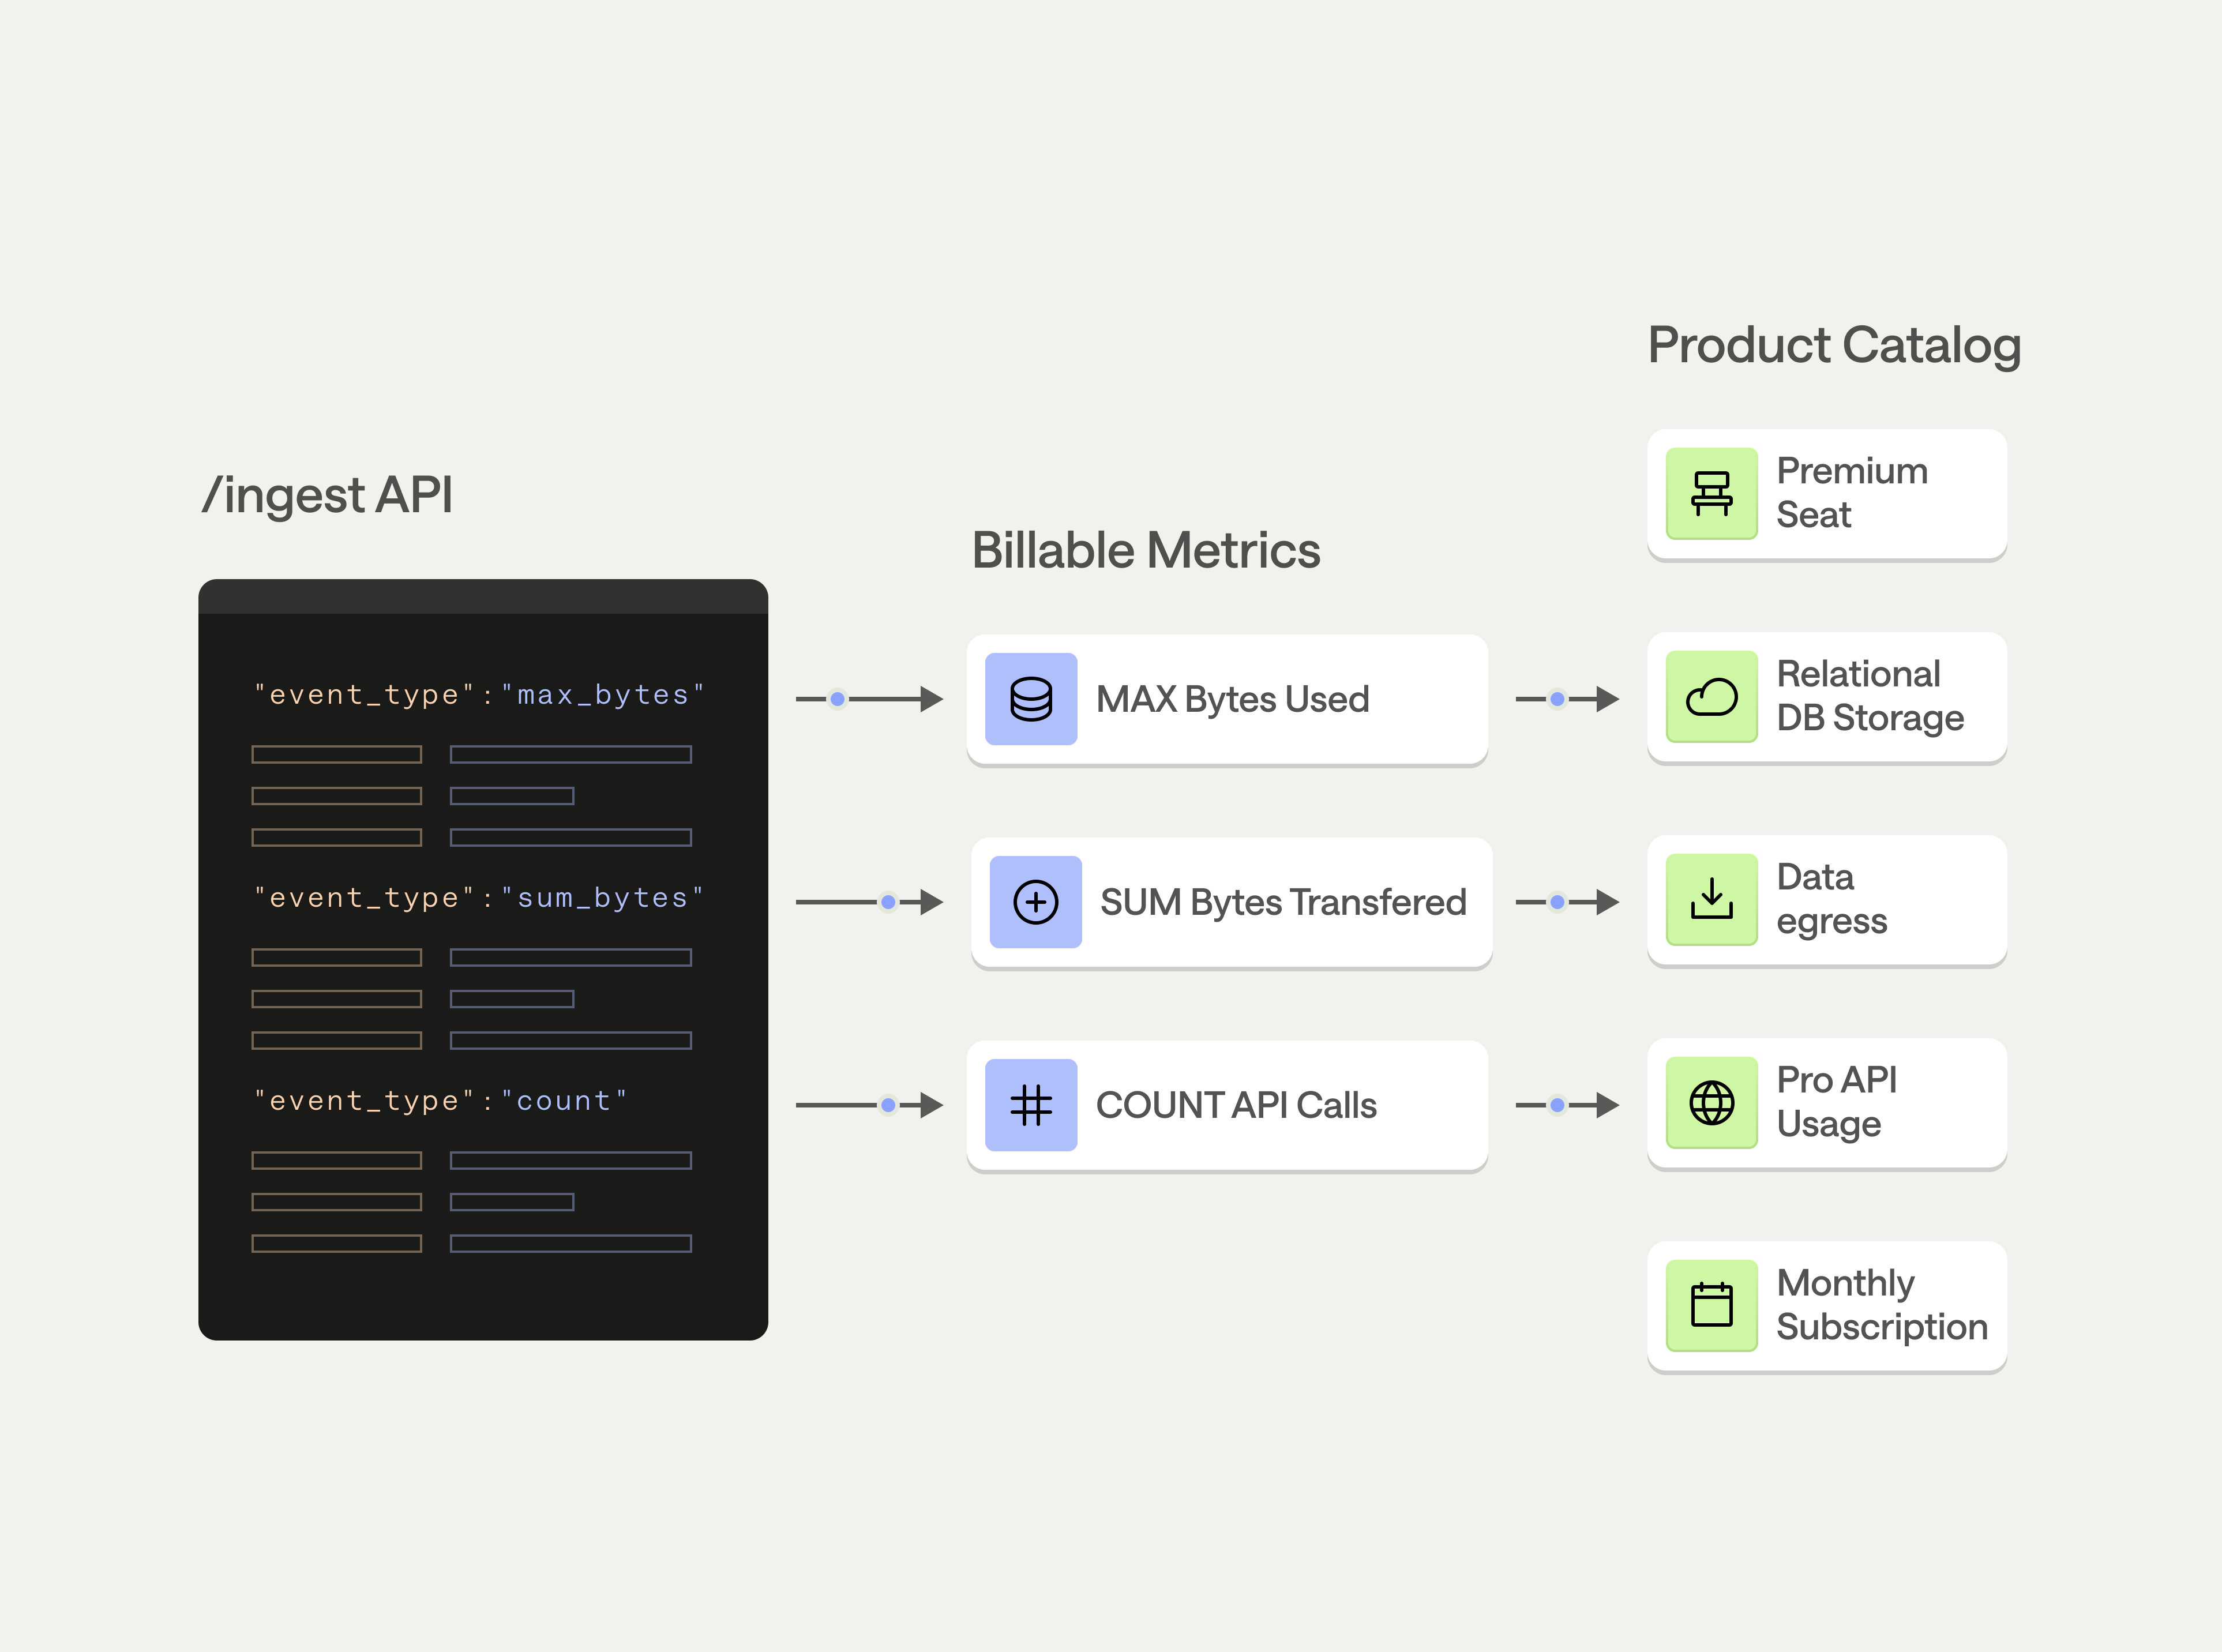Image resolution: width=2222 pixels, height=1652 pixels.
Task: Click the chair icon for Premium Seat
Action: (x=1711, y=494)
